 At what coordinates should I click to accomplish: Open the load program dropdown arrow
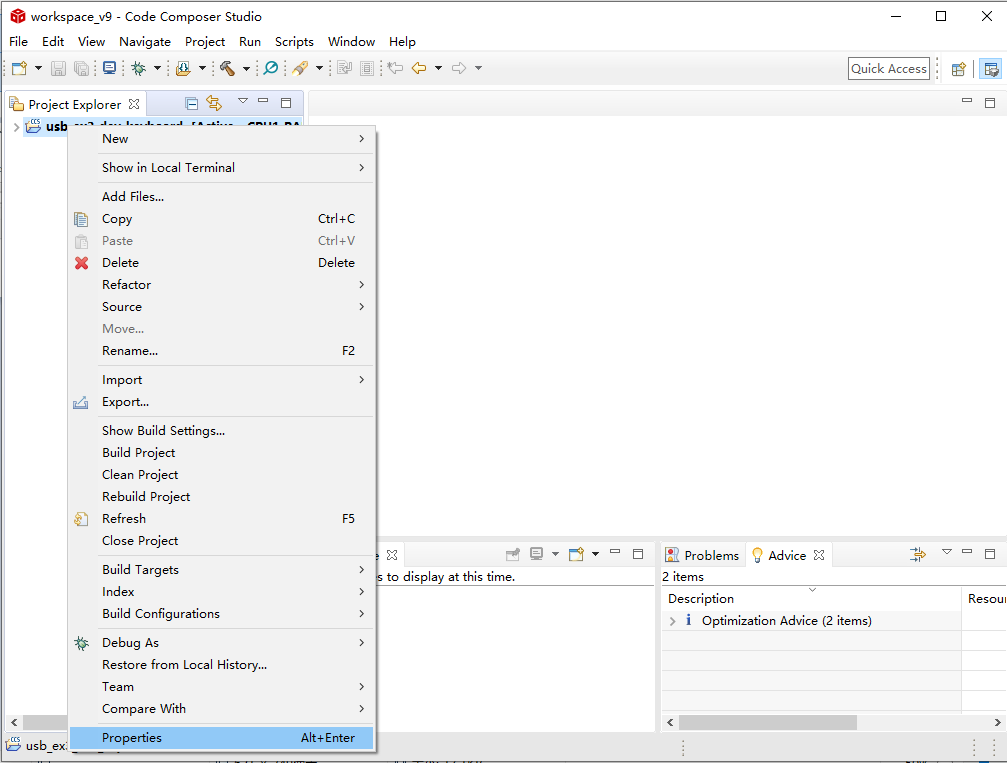click(202, 68)
